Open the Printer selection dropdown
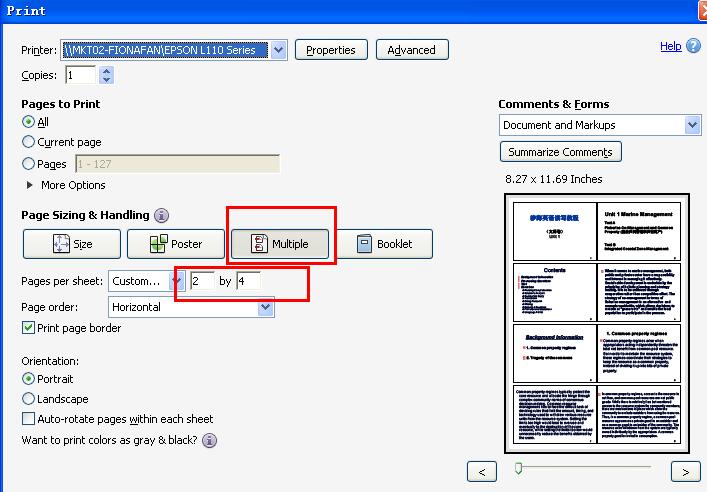Viewport: 707px width, 492px height. (x=279, y=50)
